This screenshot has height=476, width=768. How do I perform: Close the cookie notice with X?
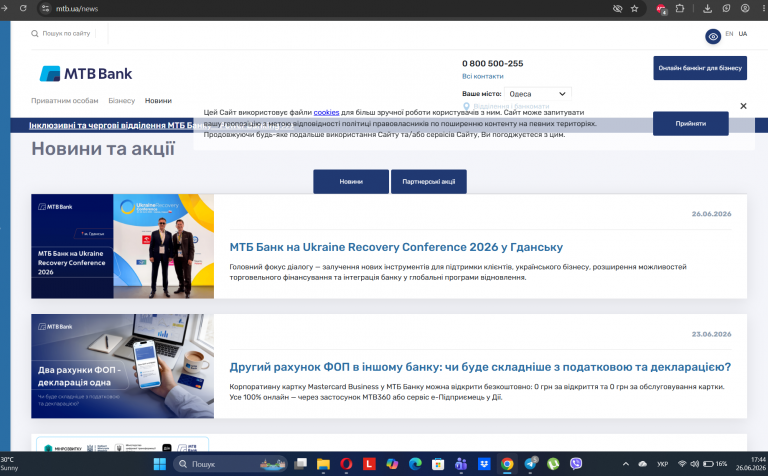pyautogui.click(x=743, y=106)
